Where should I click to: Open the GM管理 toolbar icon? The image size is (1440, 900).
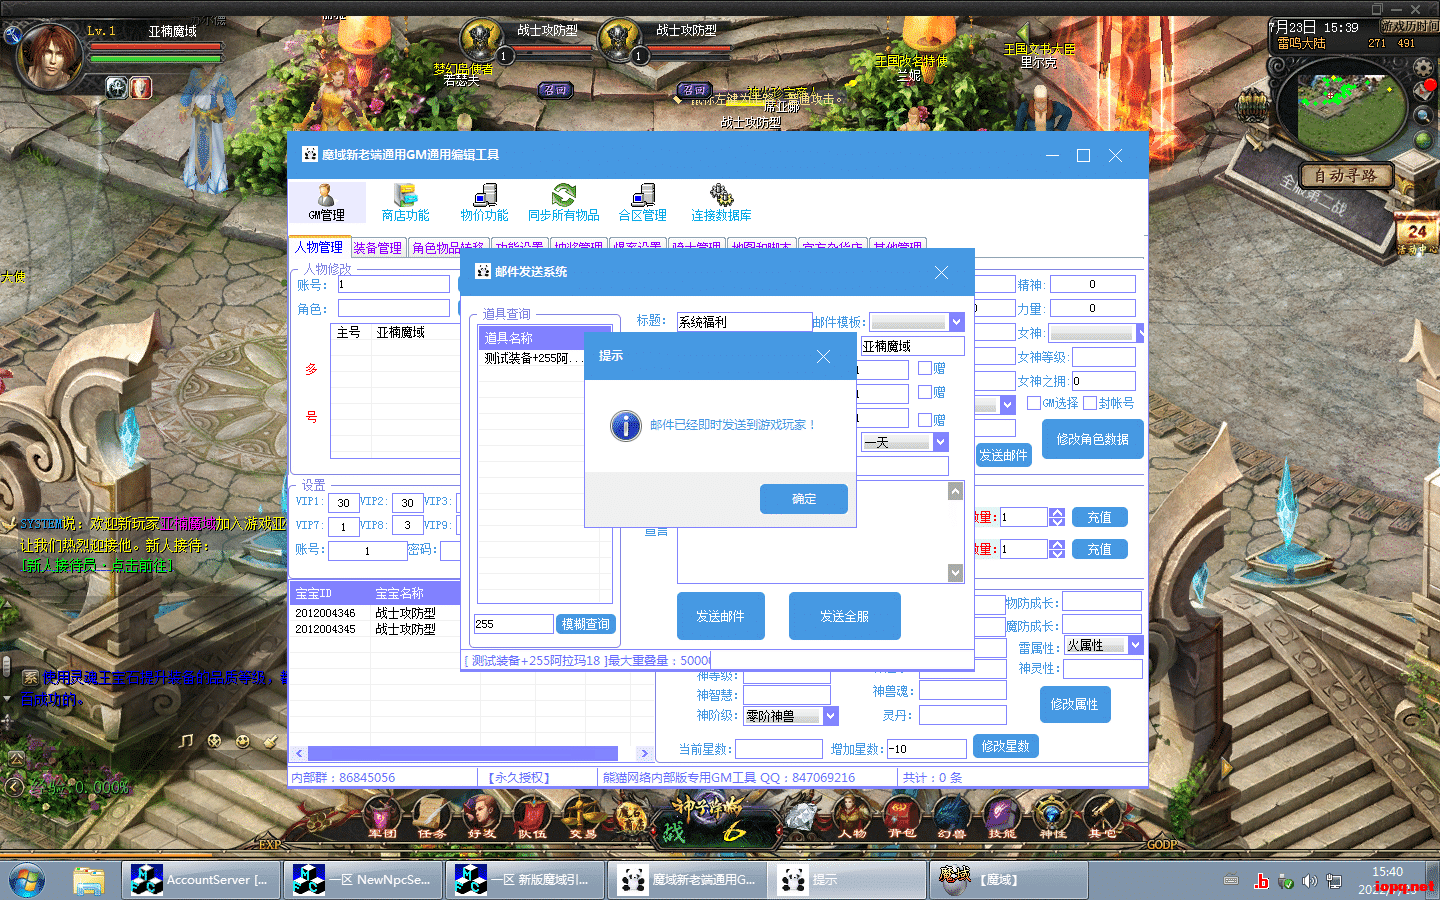pyautogui.click(x=326, y=201)
